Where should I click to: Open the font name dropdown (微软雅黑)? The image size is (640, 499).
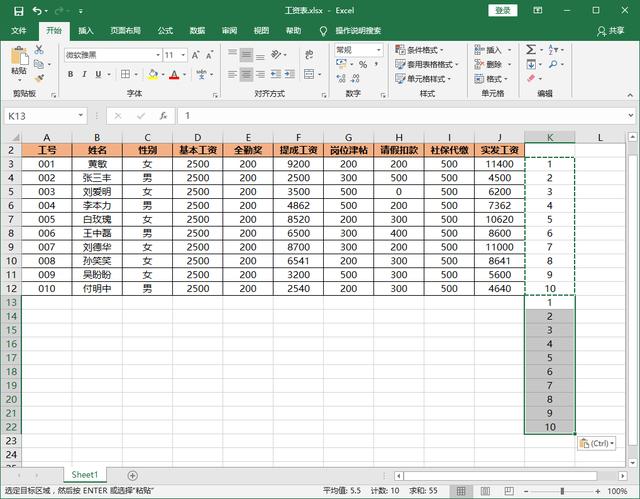click(x=157, y=55)
